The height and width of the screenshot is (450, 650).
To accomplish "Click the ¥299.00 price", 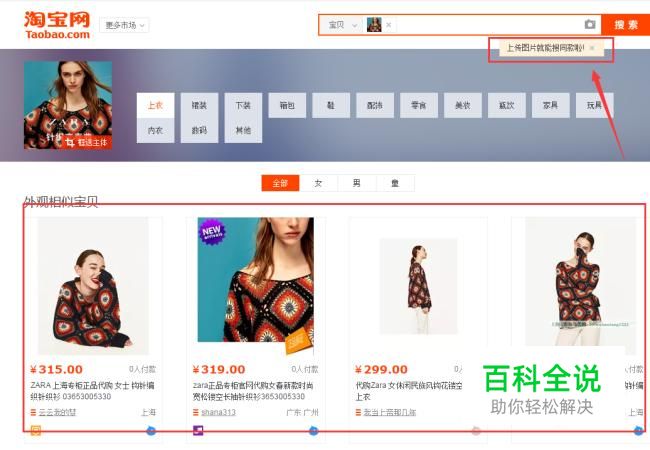I will tap(382, 369).
